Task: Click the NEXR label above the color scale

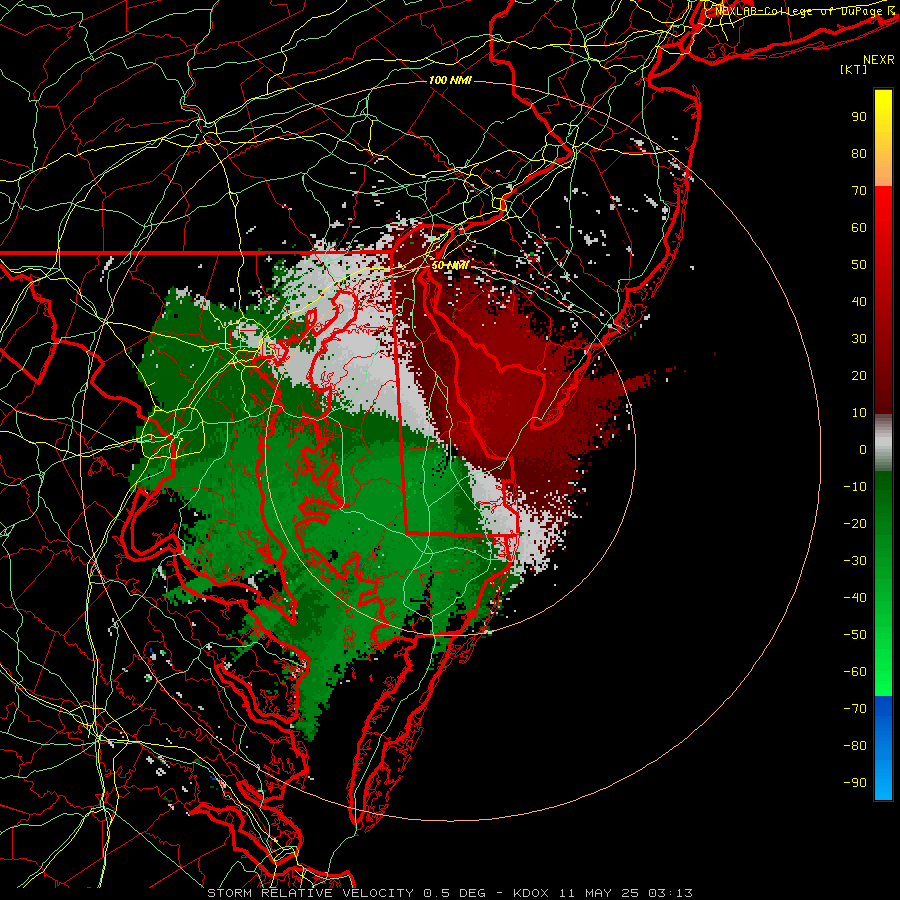Action: [879, 60]
